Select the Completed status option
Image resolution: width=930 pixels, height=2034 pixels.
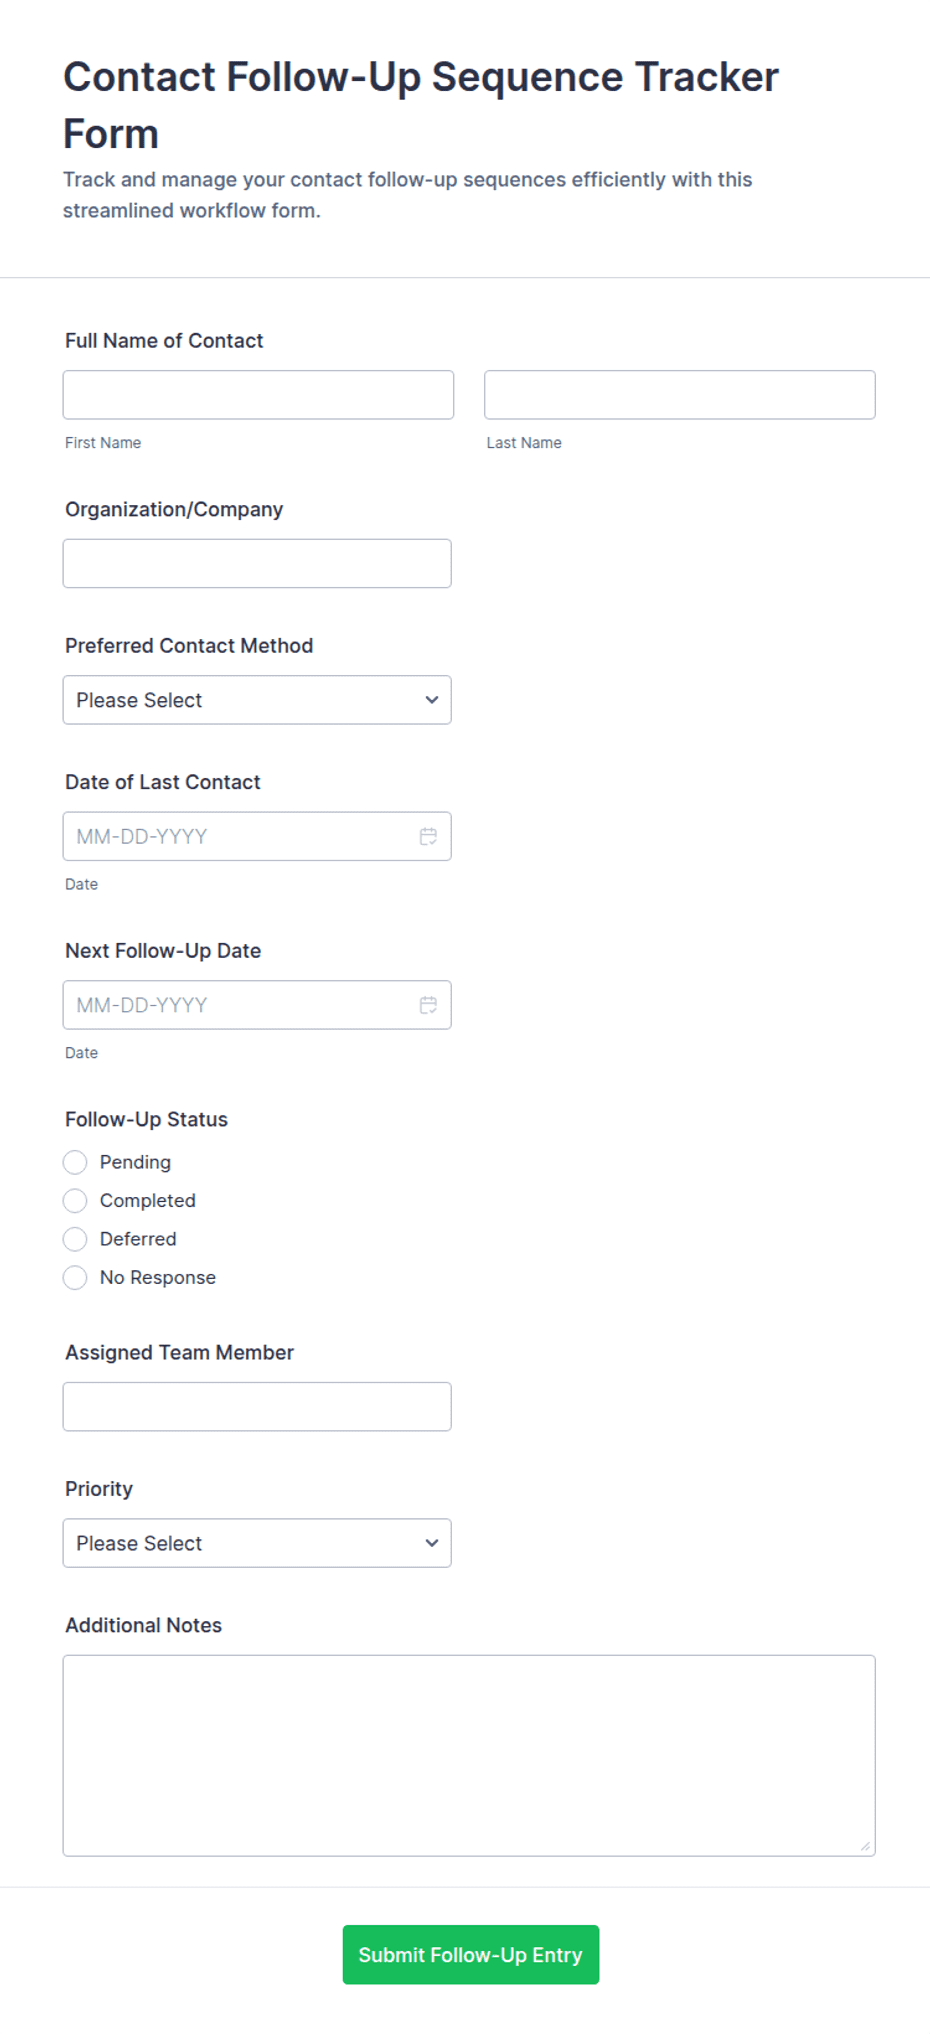pyautogui.click(x=75, y=1200)
